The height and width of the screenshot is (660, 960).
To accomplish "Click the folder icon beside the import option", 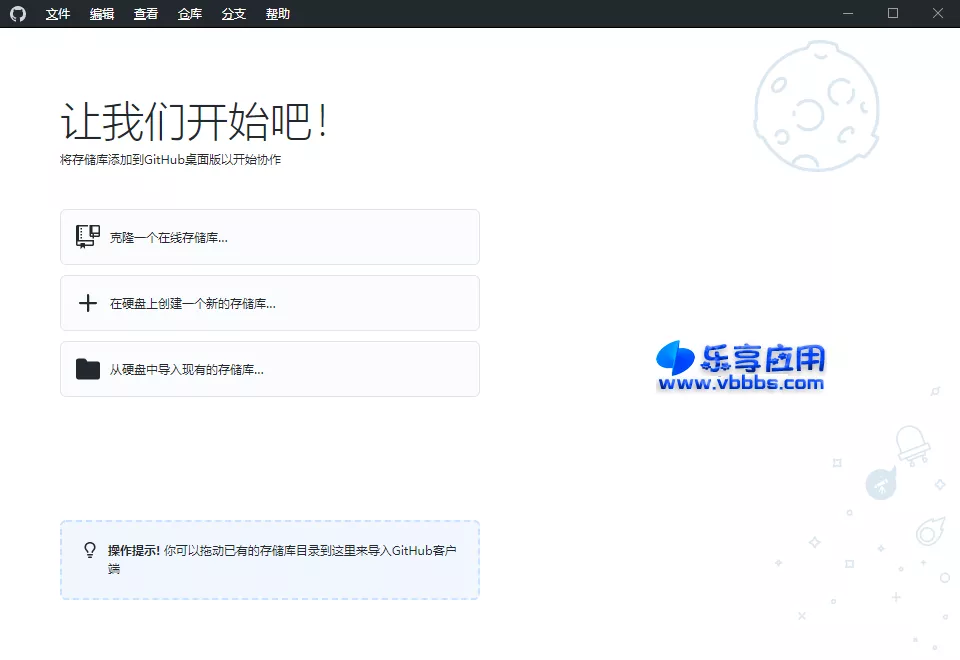I will point(87,368).
